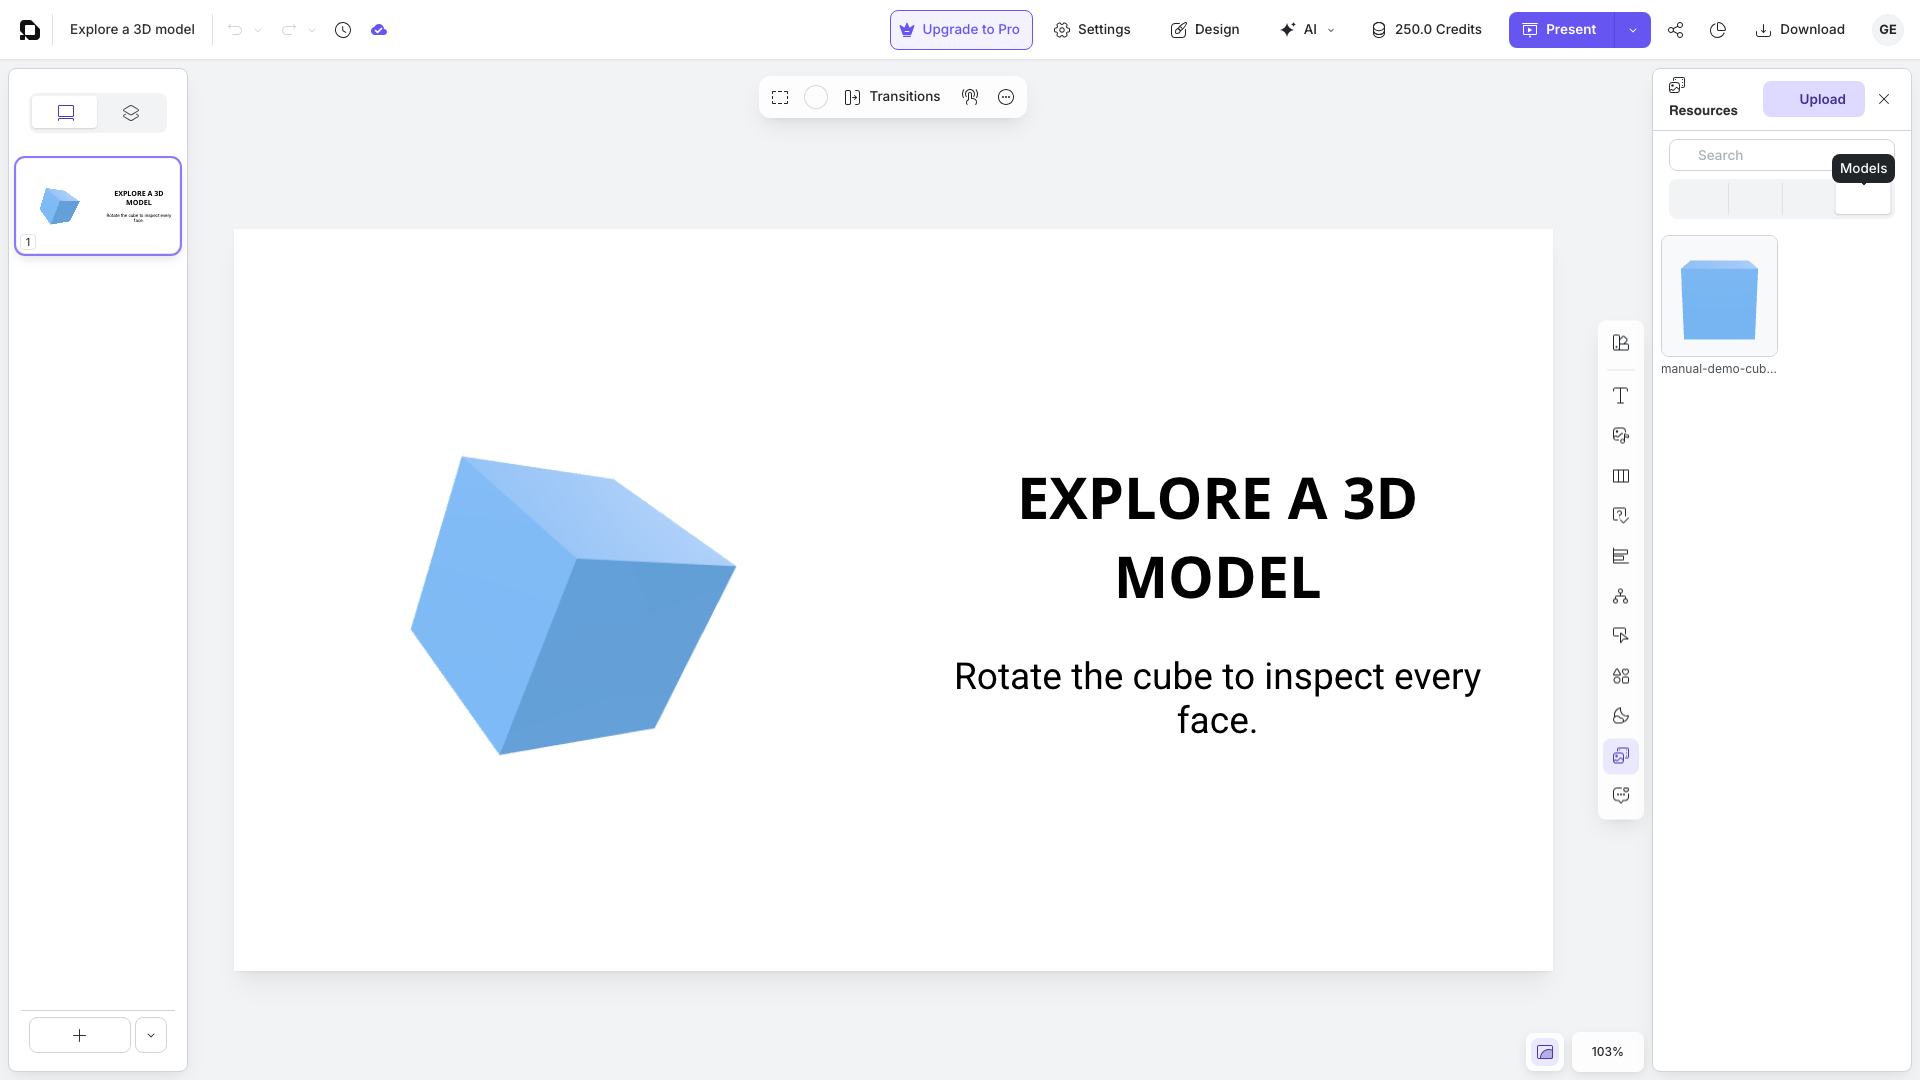1920x1080 pixels.
Task: Click the Download button
Action: (1800, 30)
